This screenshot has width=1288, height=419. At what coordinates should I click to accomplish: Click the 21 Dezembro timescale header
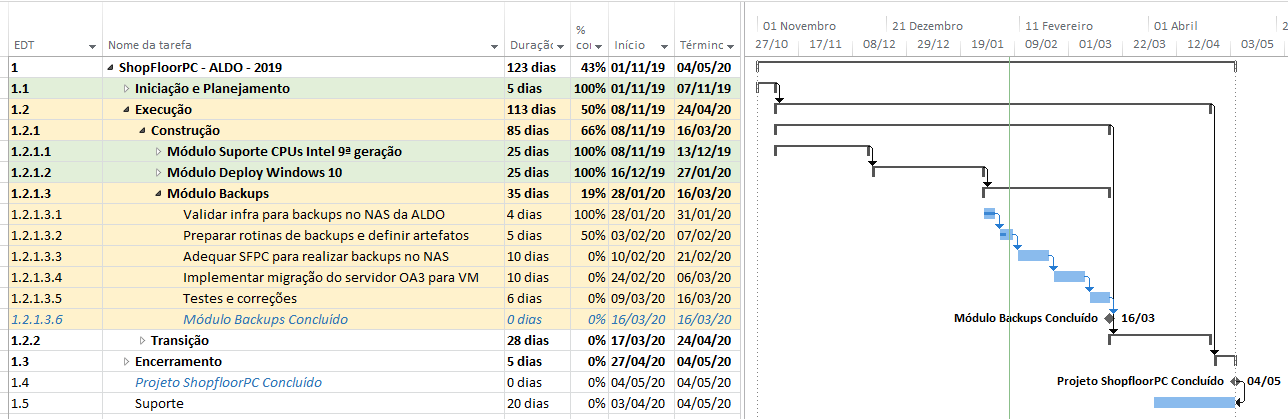click(x=928, y=26)
